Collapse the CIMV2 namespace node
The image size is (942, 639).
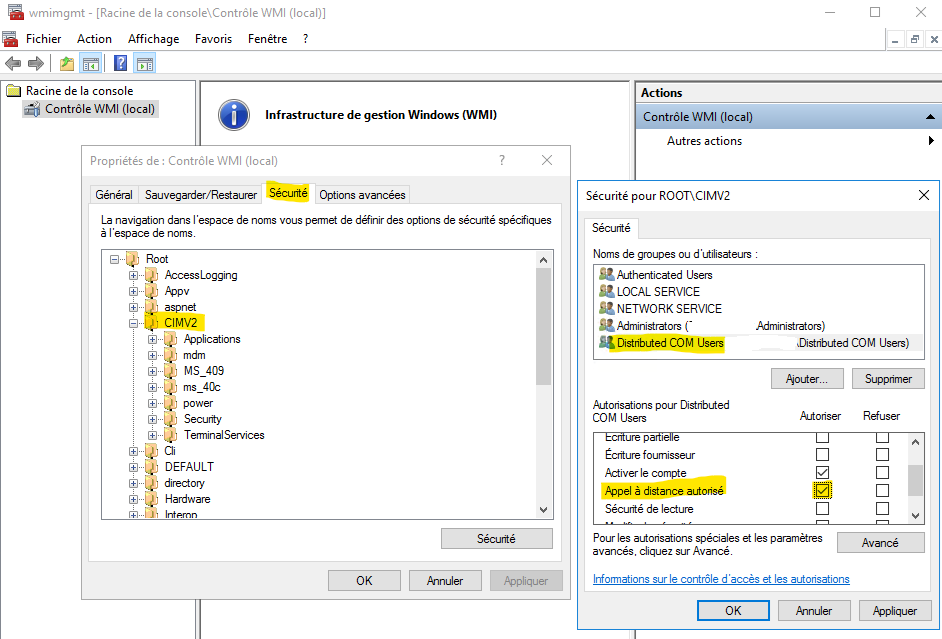[133, 323]
